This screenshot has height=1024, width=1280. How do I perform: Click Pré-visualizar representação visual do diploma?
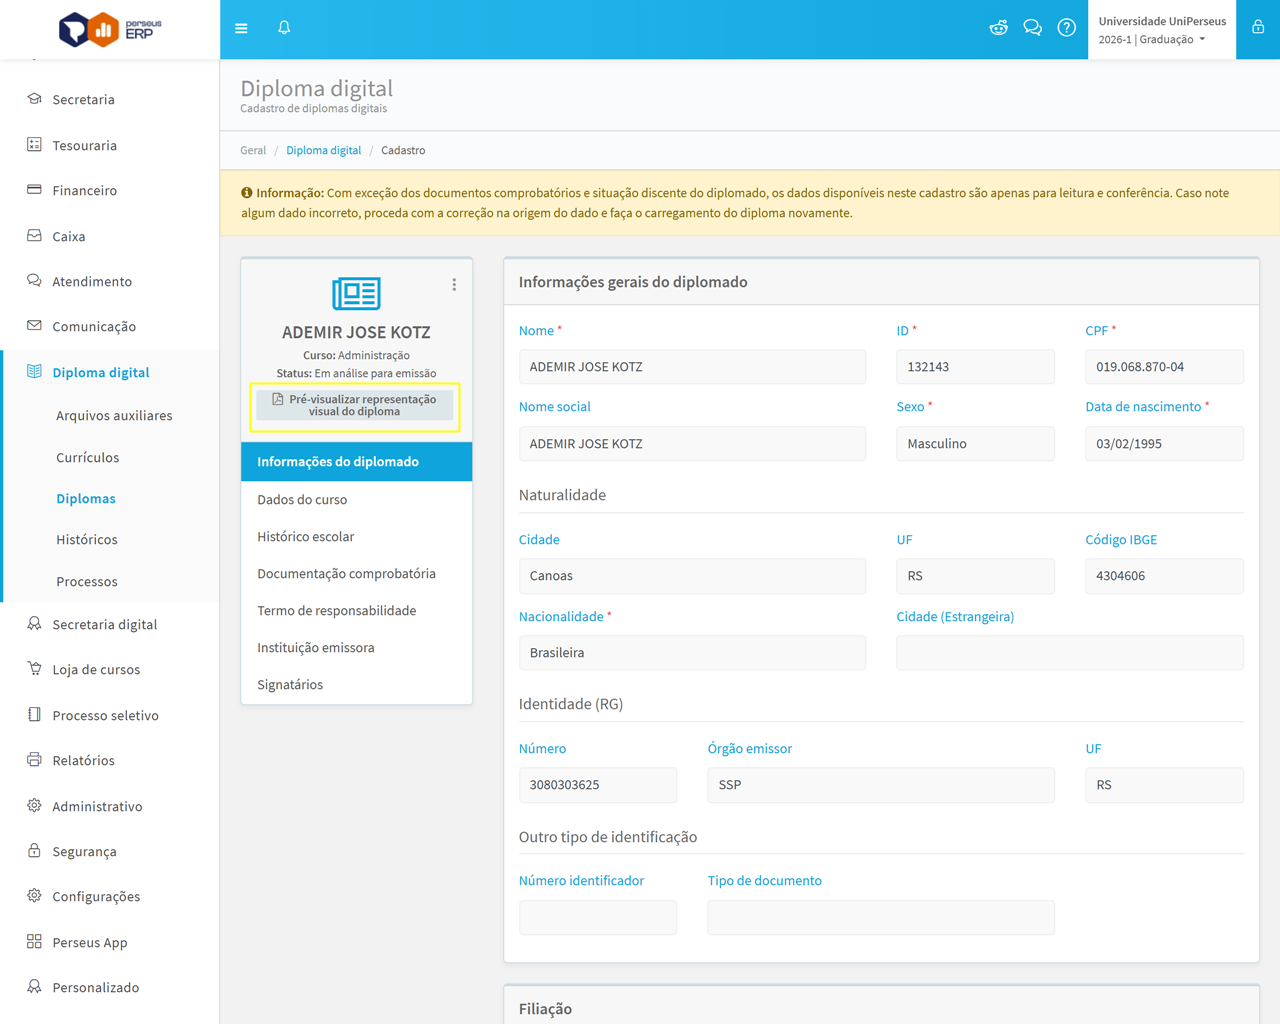coord(355,405)
